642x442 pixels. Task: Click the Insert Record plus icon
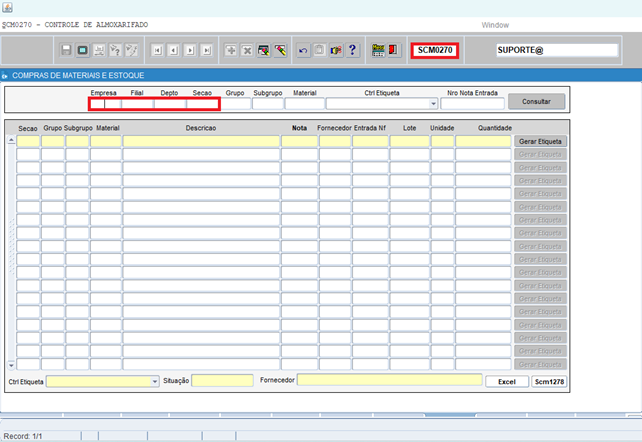tap(231, 50)
